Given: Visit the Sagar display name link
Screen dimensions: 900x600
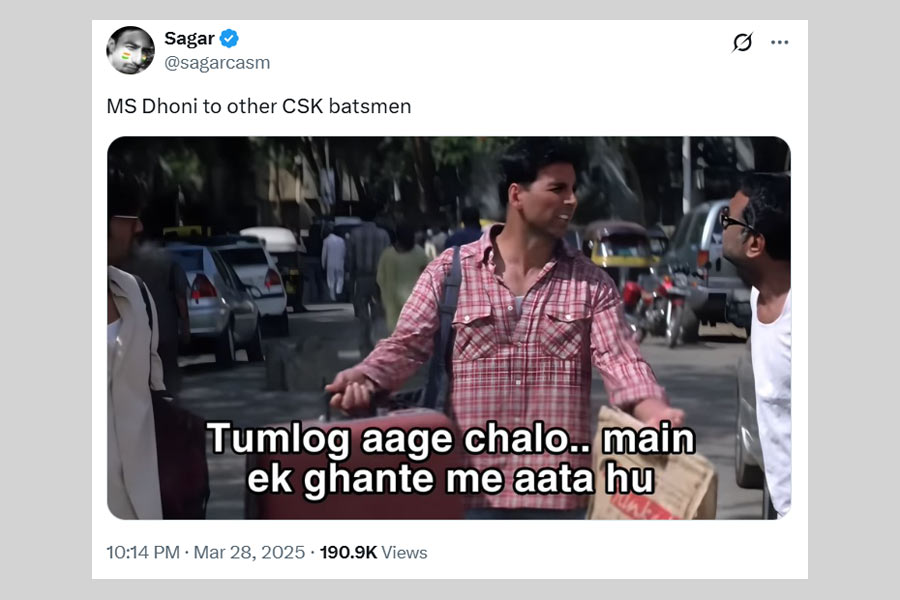Looking at the screenshot, I should point(189,38).
